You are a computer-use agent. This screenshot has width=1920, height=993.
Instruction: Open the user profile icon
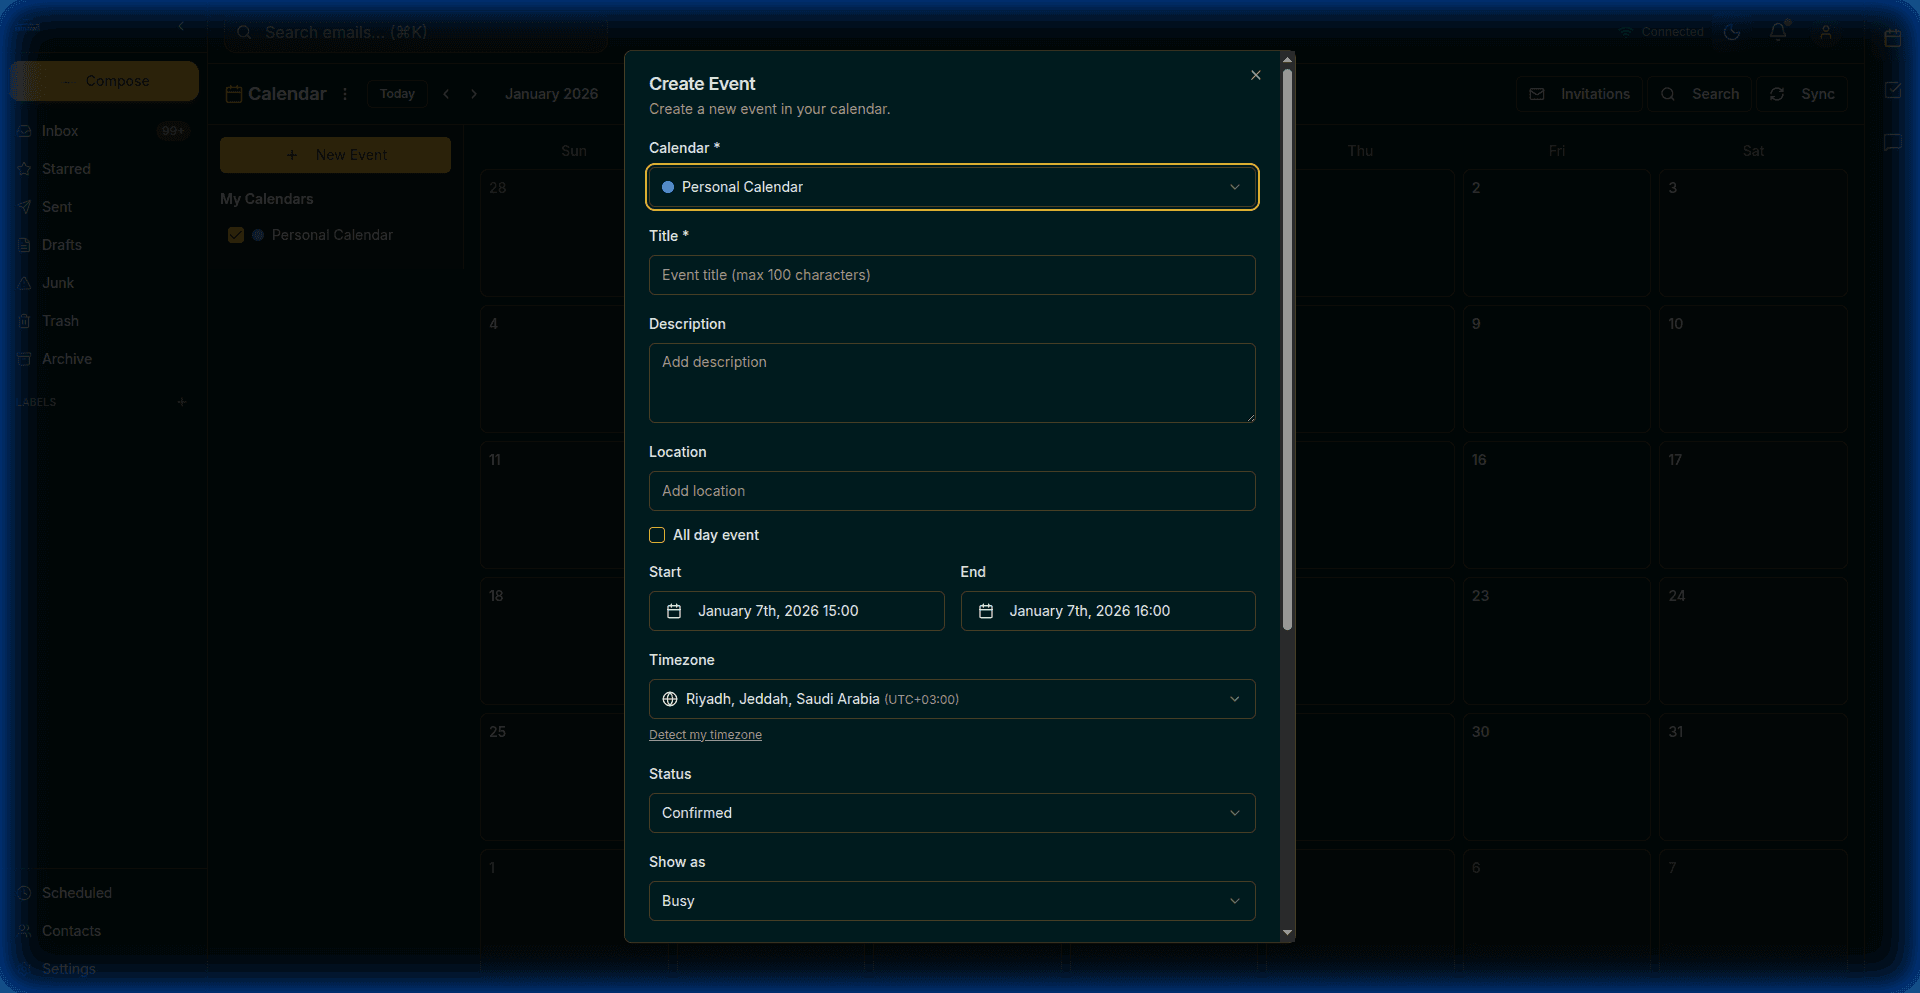pos(1825,32)
